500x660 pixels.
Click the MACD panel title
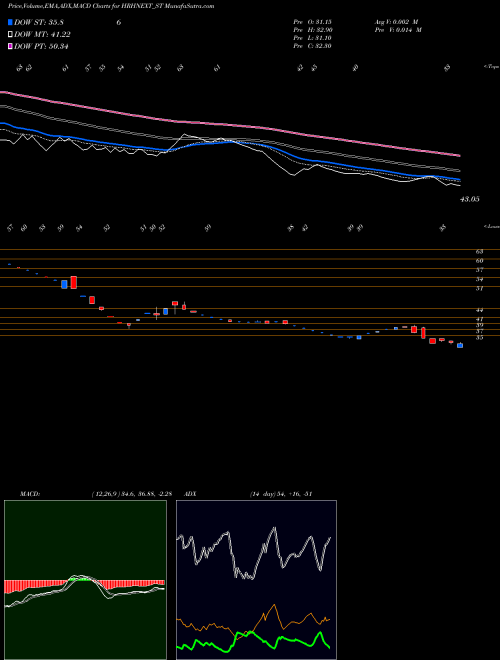click(x=30, y=494)
